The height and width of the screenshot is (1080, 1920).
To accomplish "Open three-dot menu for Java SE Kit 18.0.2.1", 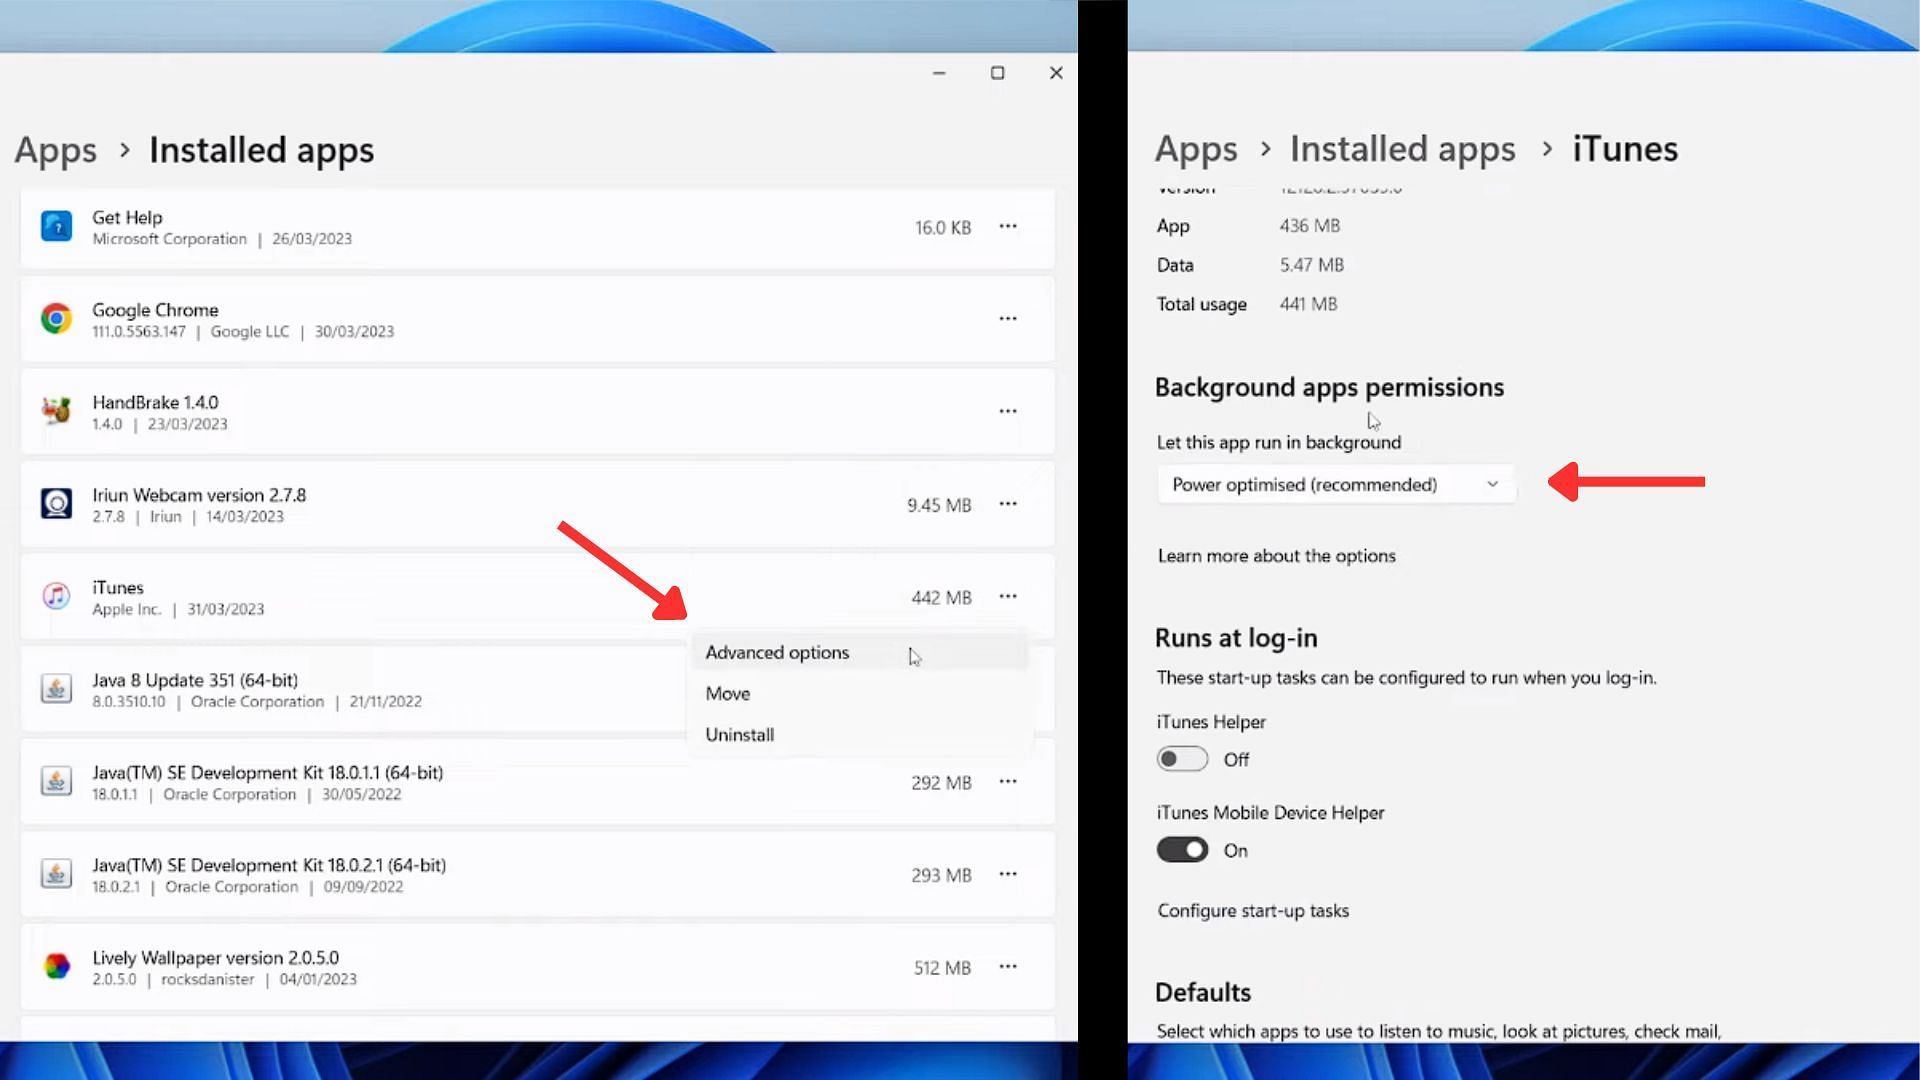I will pyautogui.click(x=1008, y=874).
